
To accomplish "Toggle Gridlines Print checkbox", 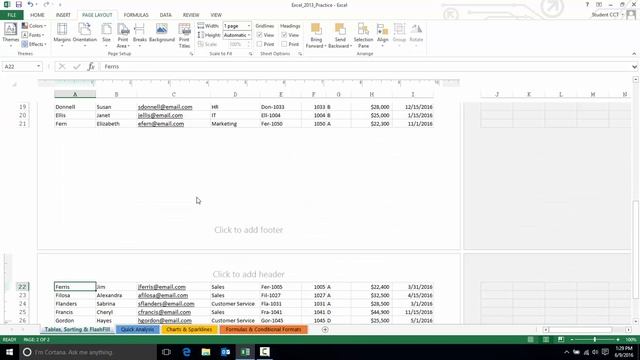I will click(259, 44).
